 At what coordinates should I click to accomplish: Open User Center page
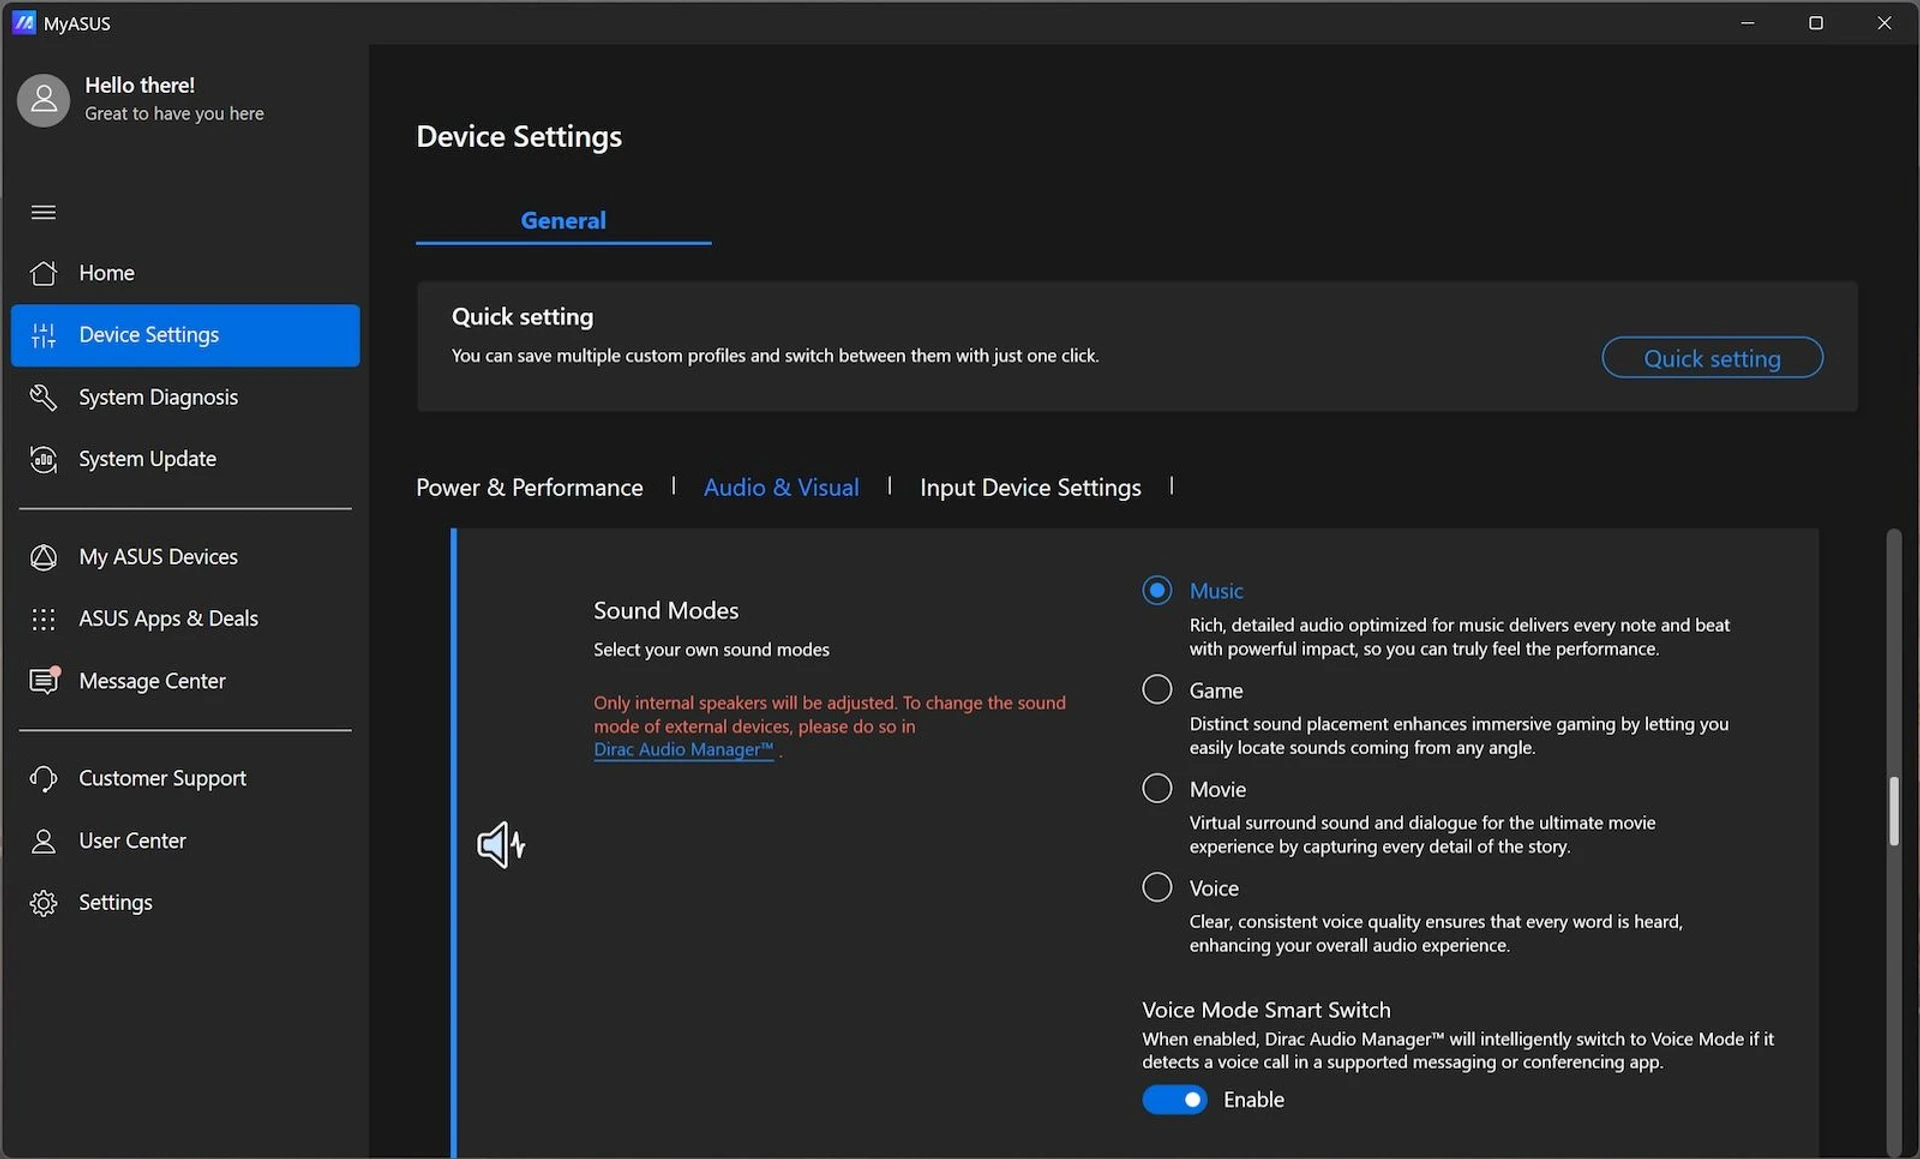click(185, 841)
